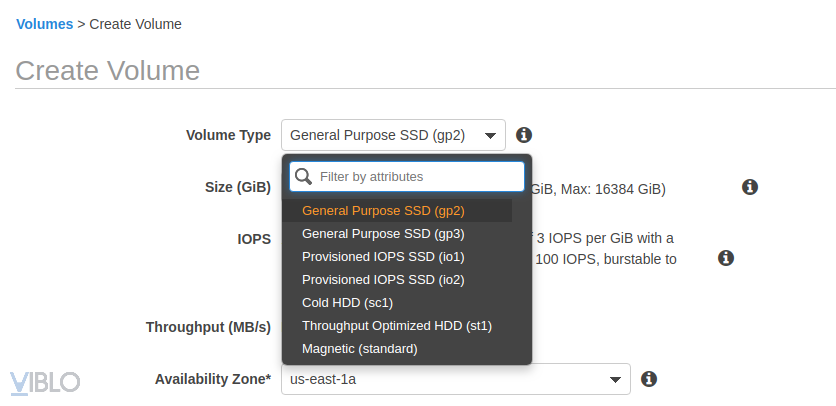The height and width of the screenshot is (406, 836).
Task: Click the search magnifier icon in filter box
Action: [x=304, y=176]
